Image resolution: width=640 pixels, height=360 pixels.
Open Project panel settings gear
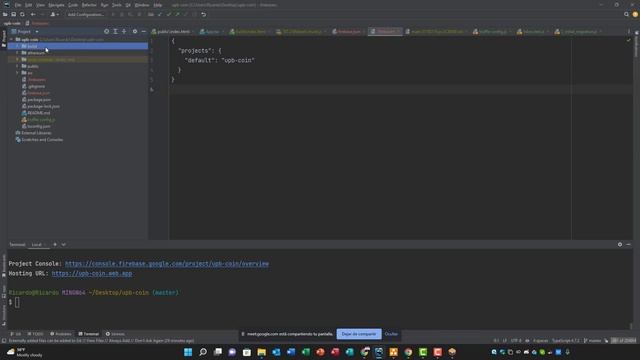[x=135, y=31]
